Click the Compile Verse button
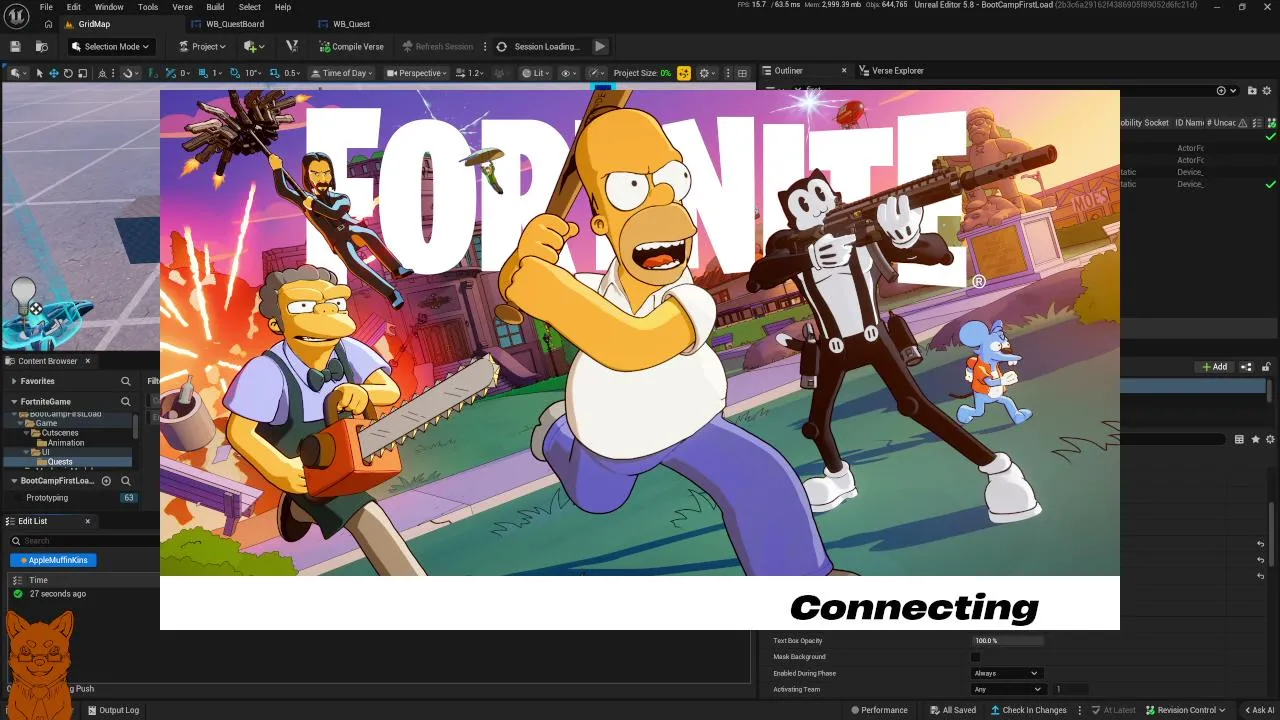The image size is (1280, 720). coord(351,46)
